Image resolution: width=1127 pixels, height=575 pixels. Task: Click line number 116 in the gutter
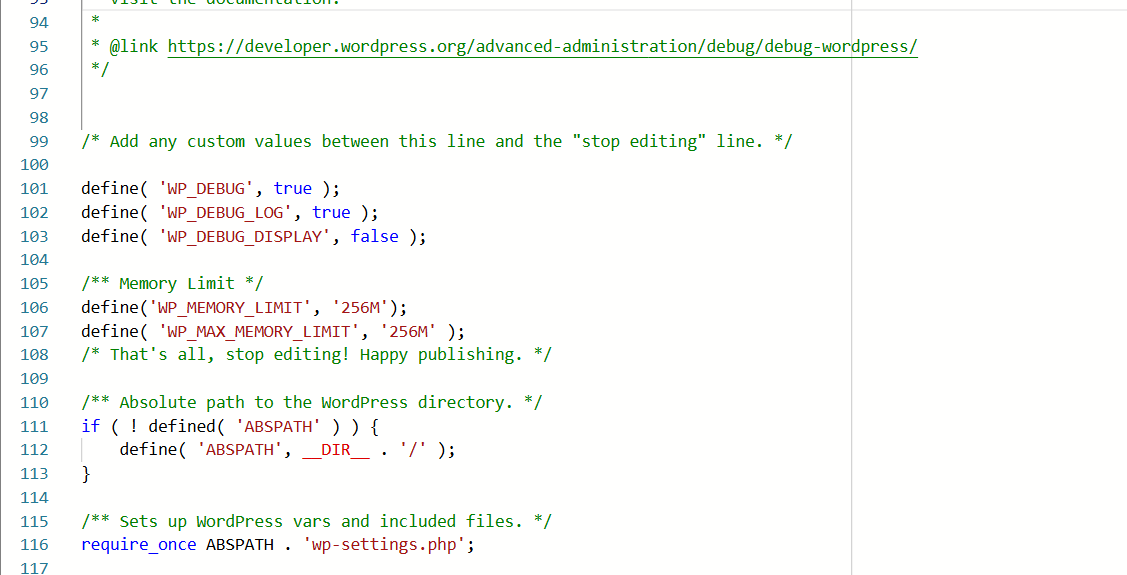coord(34,545)
